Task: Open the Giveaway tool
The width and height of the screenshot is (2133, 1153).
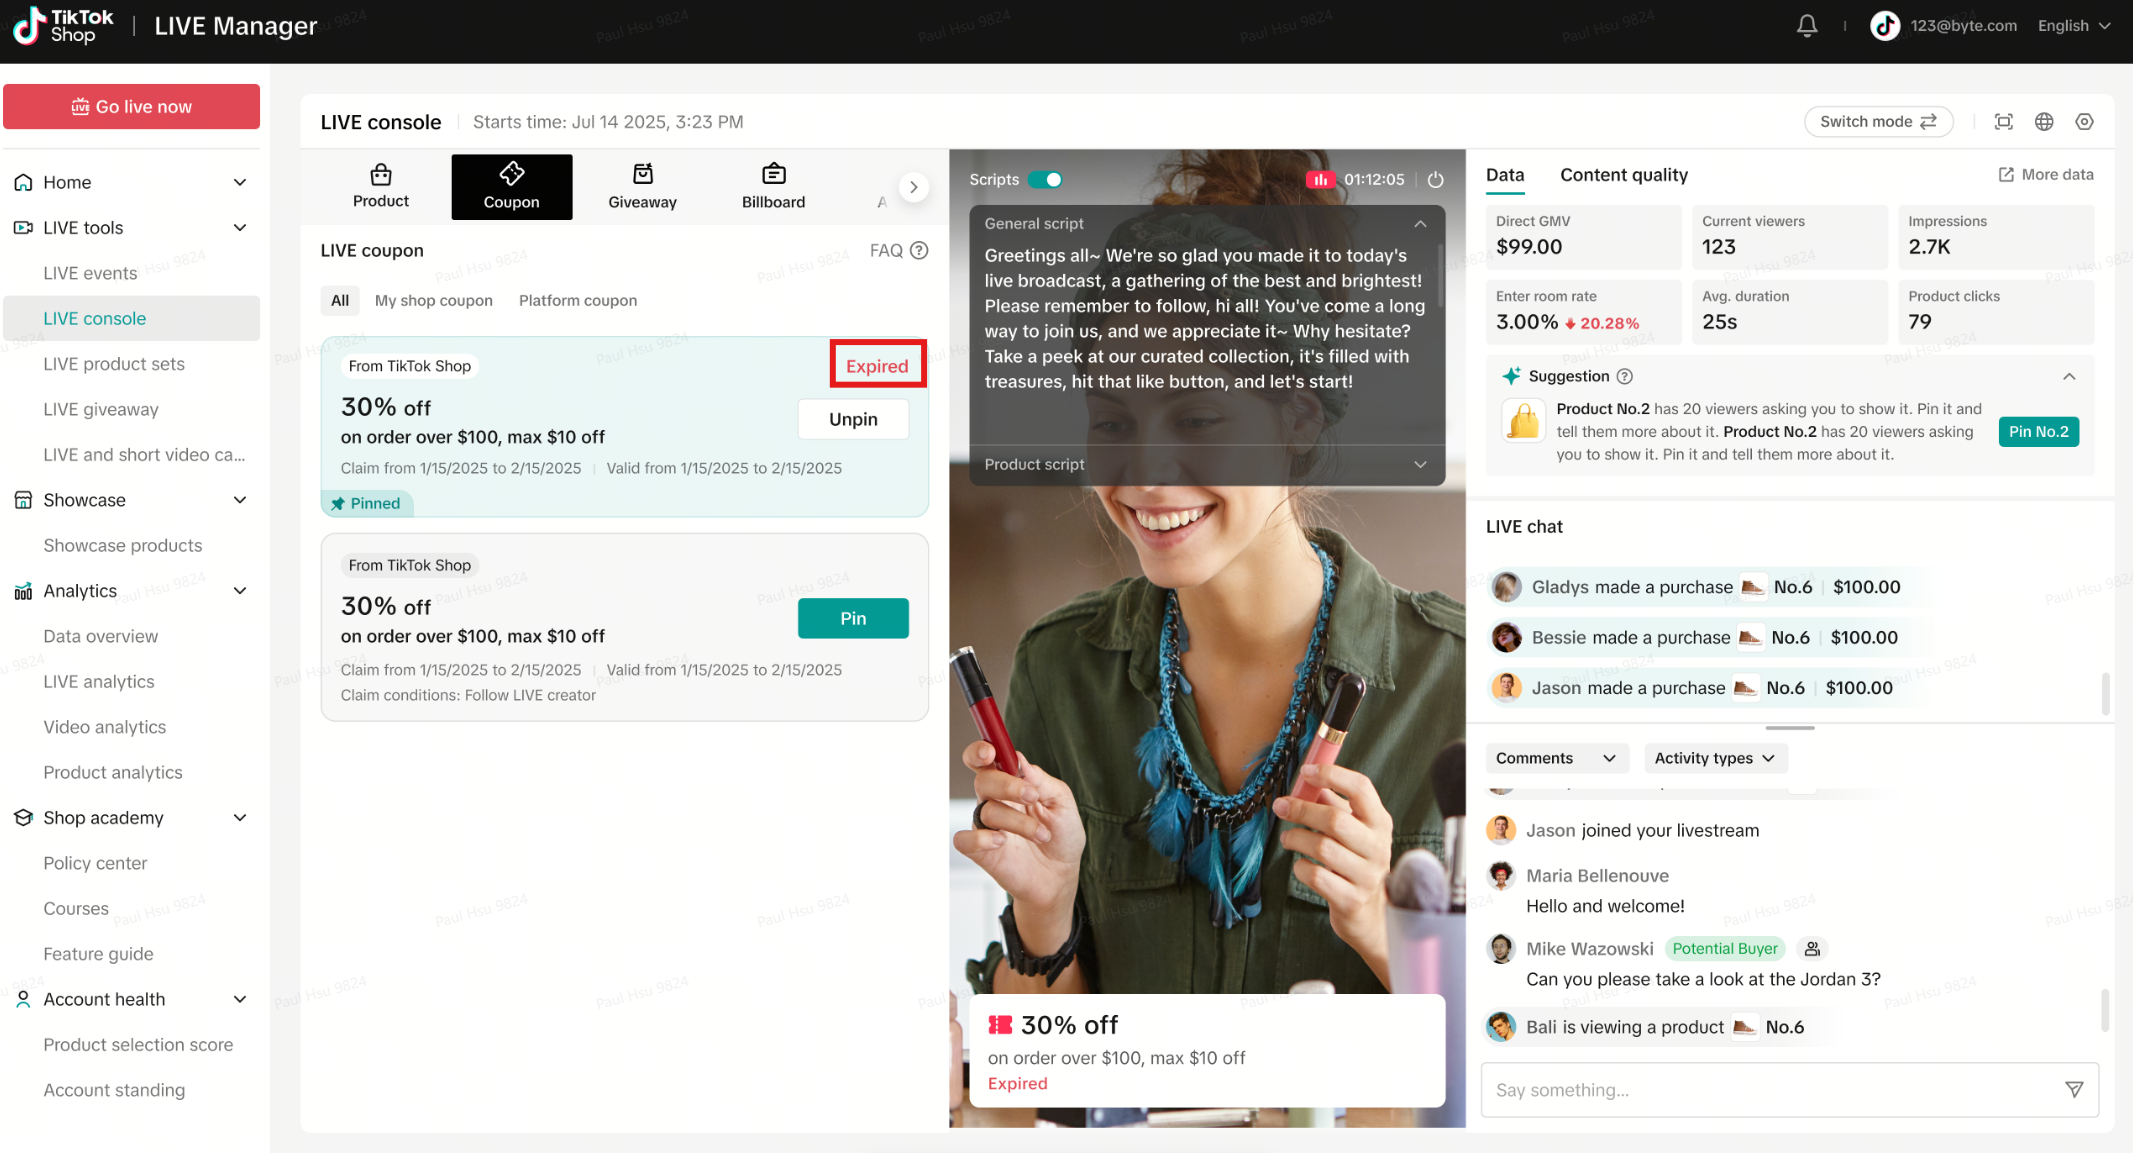Action: tap(642, 187)
